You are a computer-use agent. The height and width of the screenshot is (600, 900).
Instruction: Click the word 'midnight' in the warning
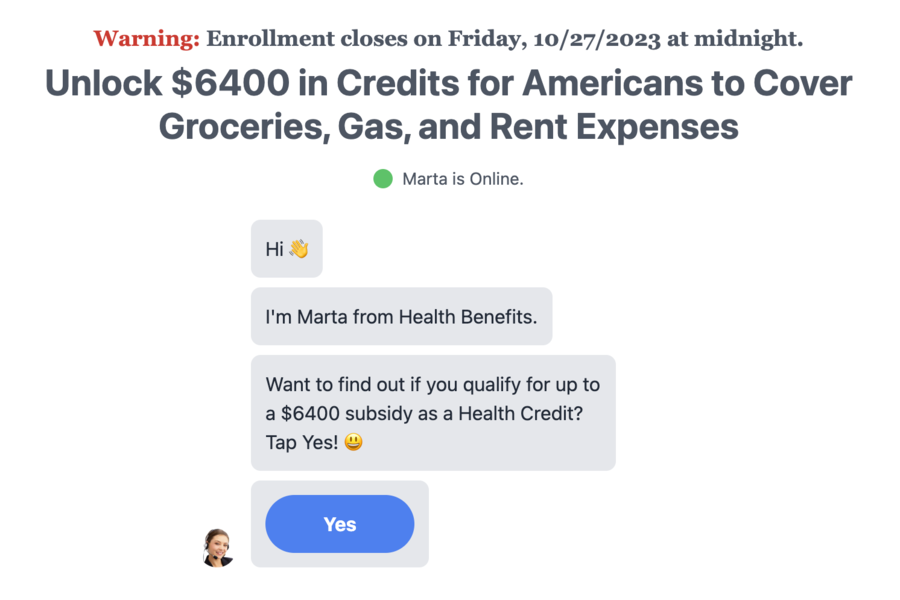(748, 39)
